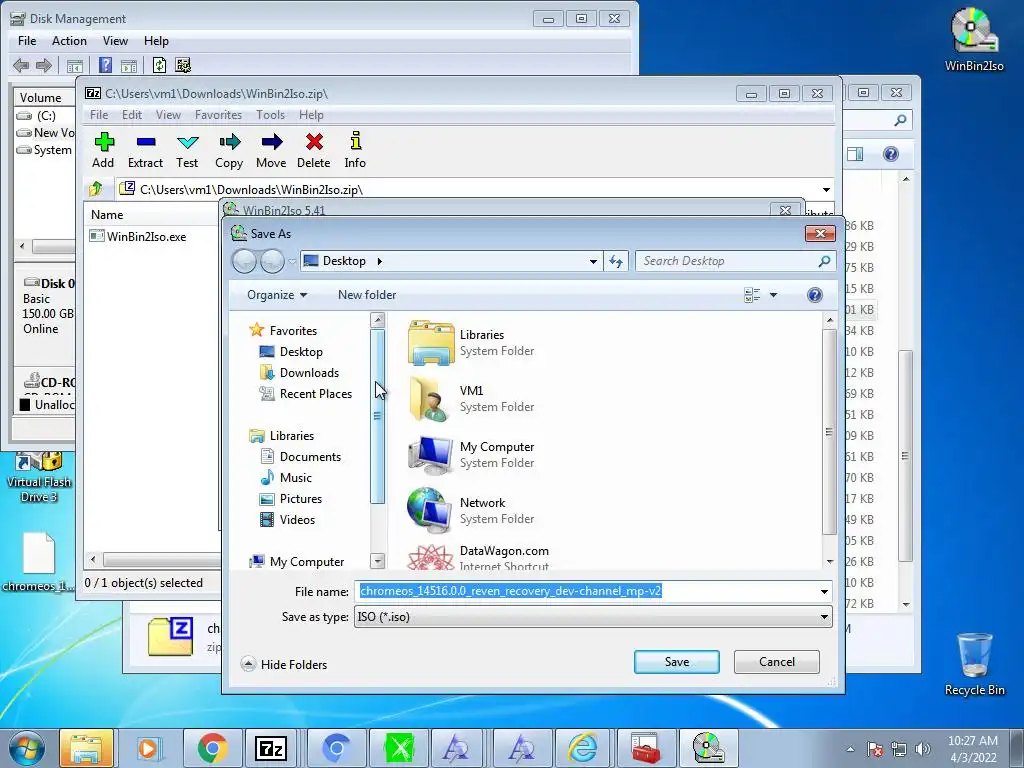
Task: Click search magnifier in Search Desktop box
Action: [x=824, y=261]
